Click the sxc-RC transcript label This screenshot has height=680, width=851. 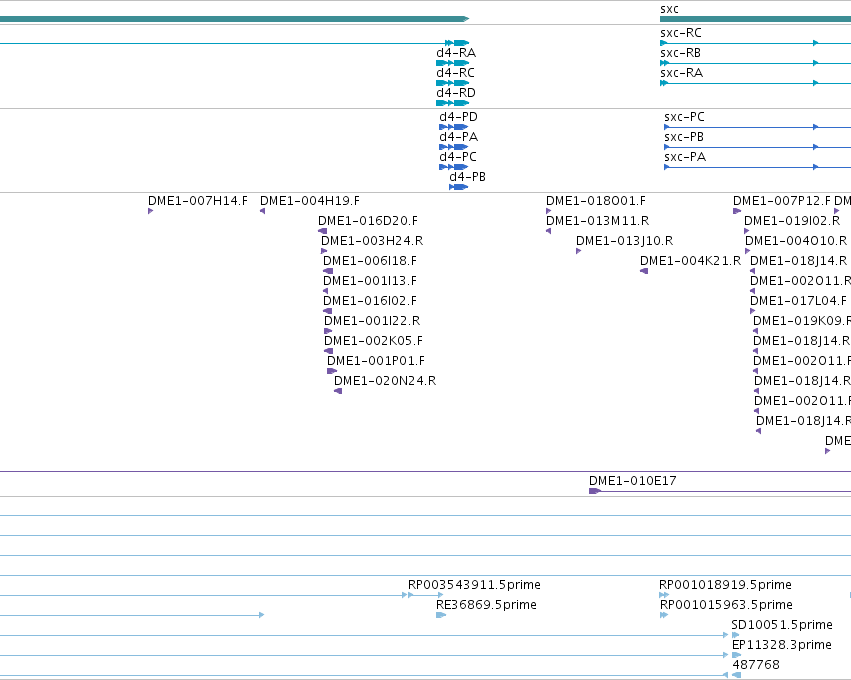tap(681, 33)
